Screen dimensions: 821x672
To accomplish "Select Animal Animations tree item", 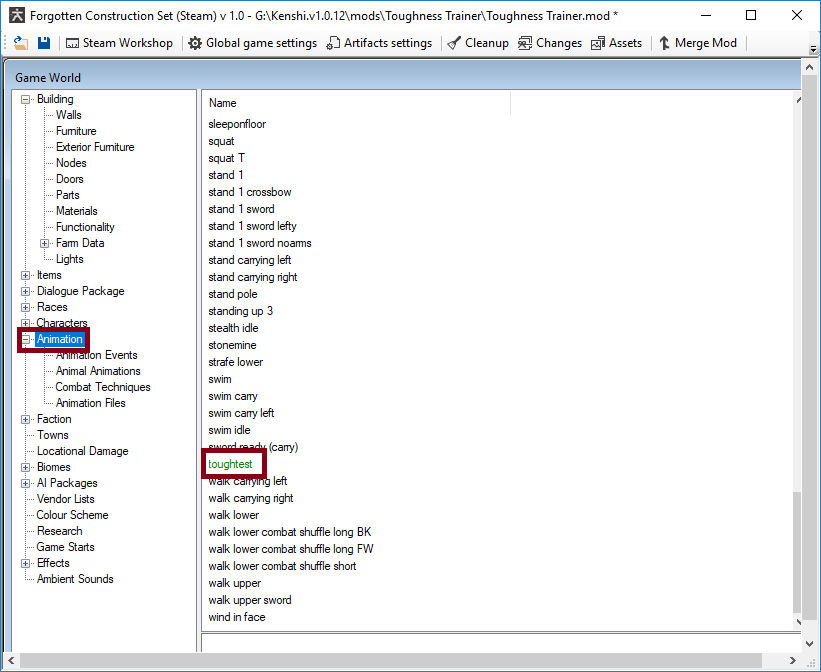I will point(98,371).
